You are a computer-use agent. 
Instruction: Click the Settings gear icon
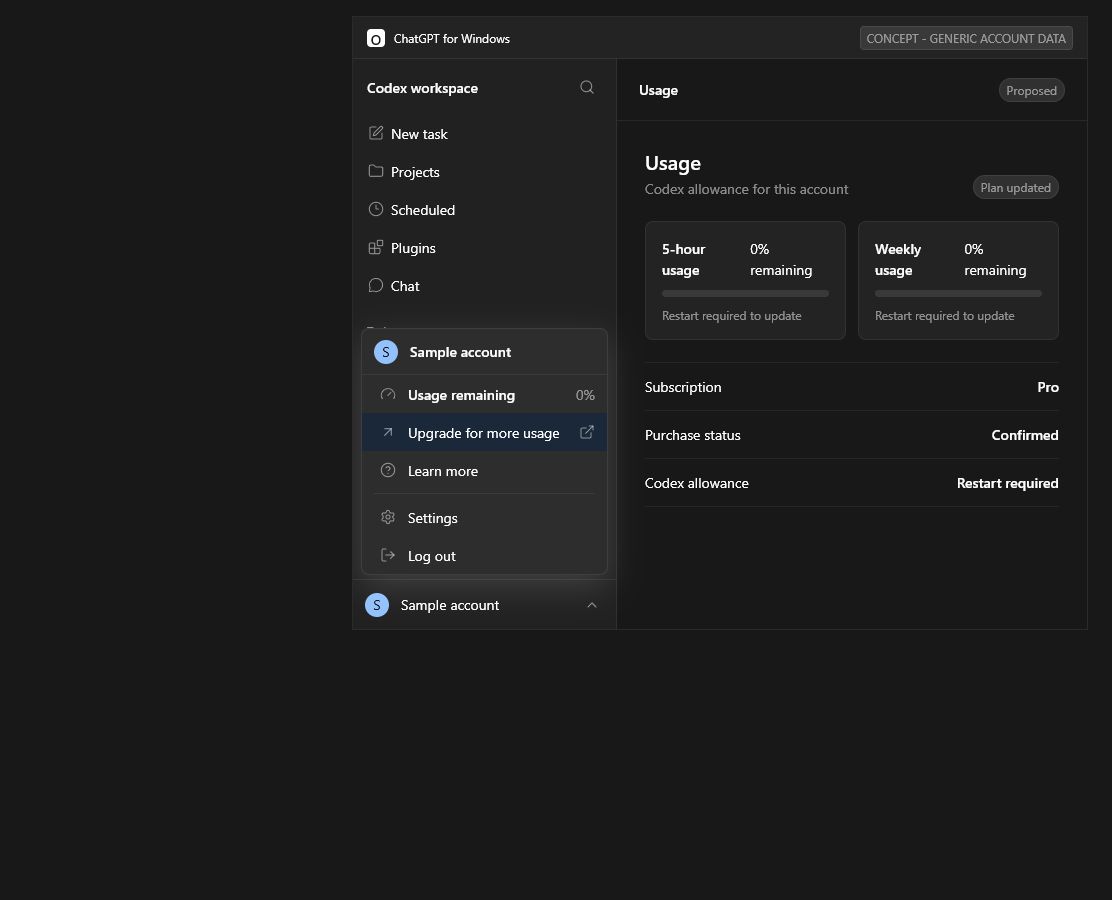point(388,517)
